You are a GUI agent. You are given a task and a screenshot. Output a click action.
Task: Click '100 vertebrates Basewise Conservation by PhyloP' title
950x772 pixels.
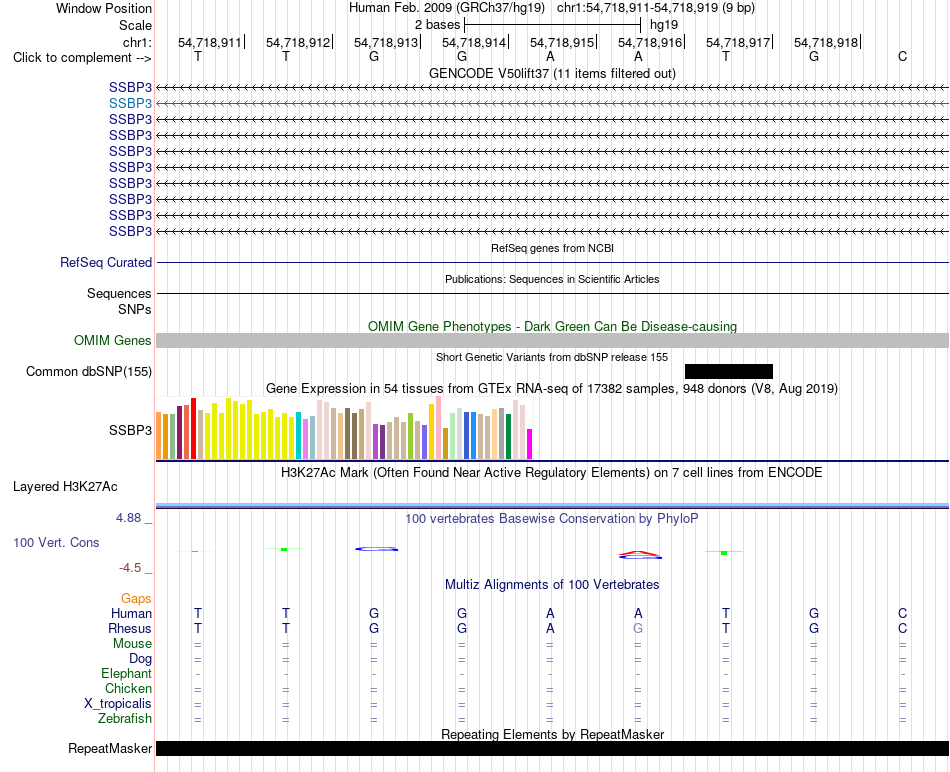coord(552,519)
